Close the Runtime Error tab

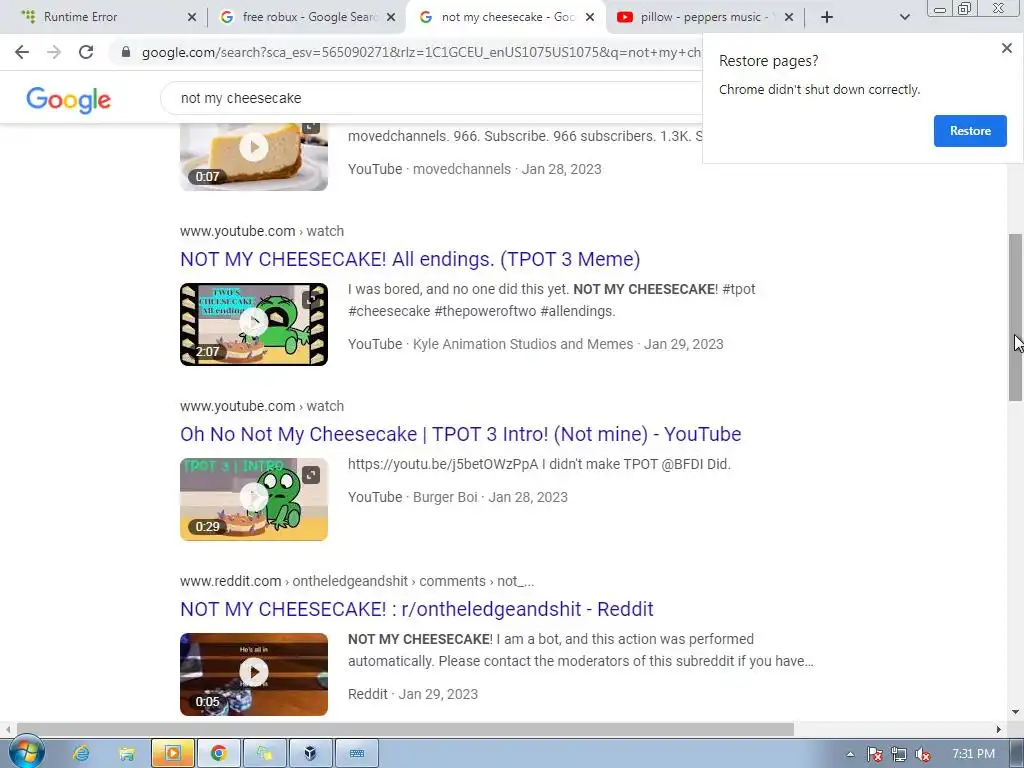(x=191, y=17)
